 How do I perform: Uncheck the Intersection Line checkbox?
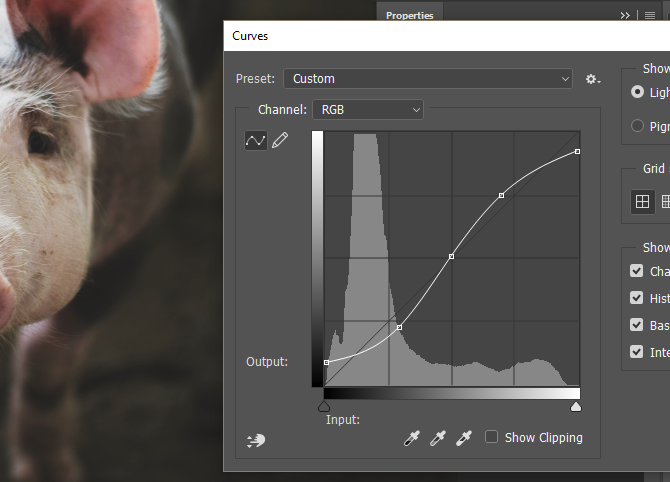point(636,352)
